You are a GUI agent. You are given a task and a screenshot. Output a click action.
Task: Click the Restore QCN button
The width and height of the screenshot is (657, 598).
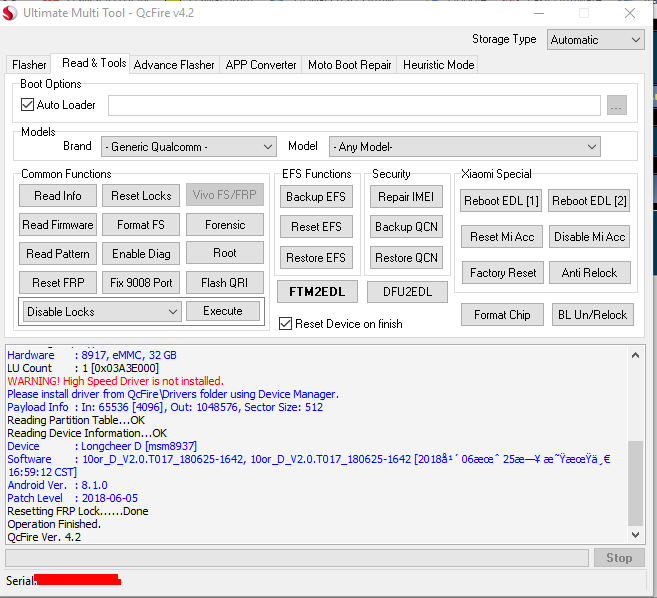click(406, 257)
